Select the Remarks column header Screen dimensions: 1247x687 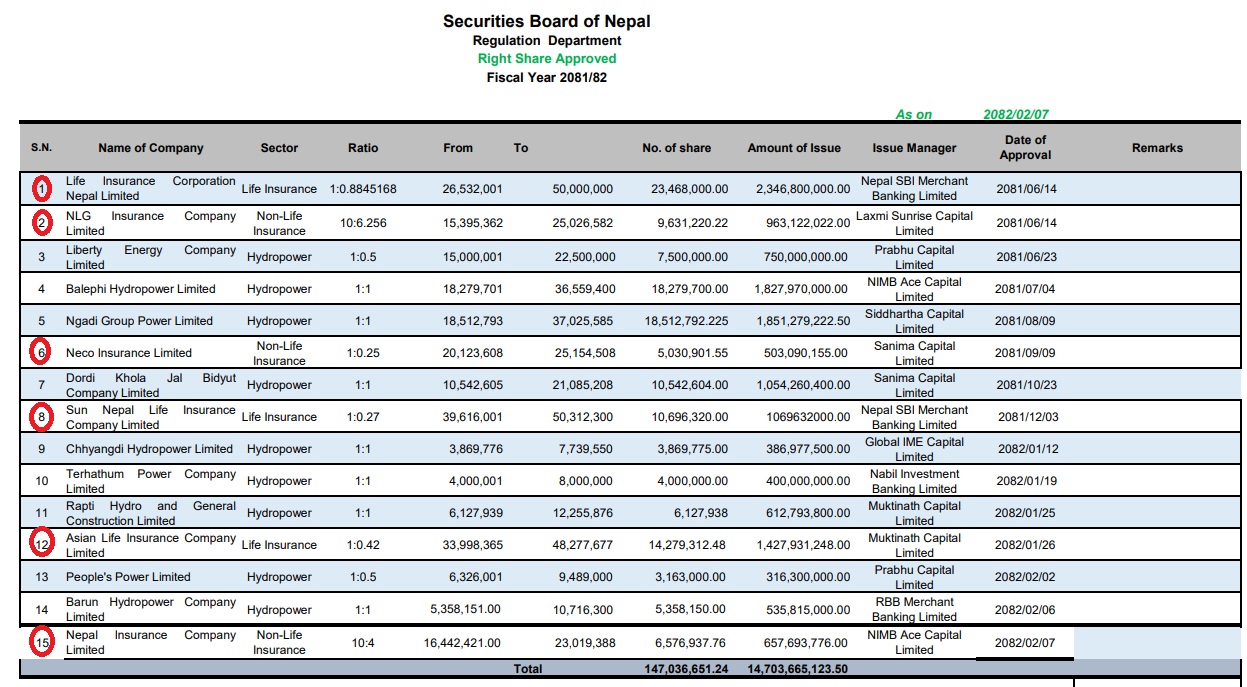pos(1157,148)
